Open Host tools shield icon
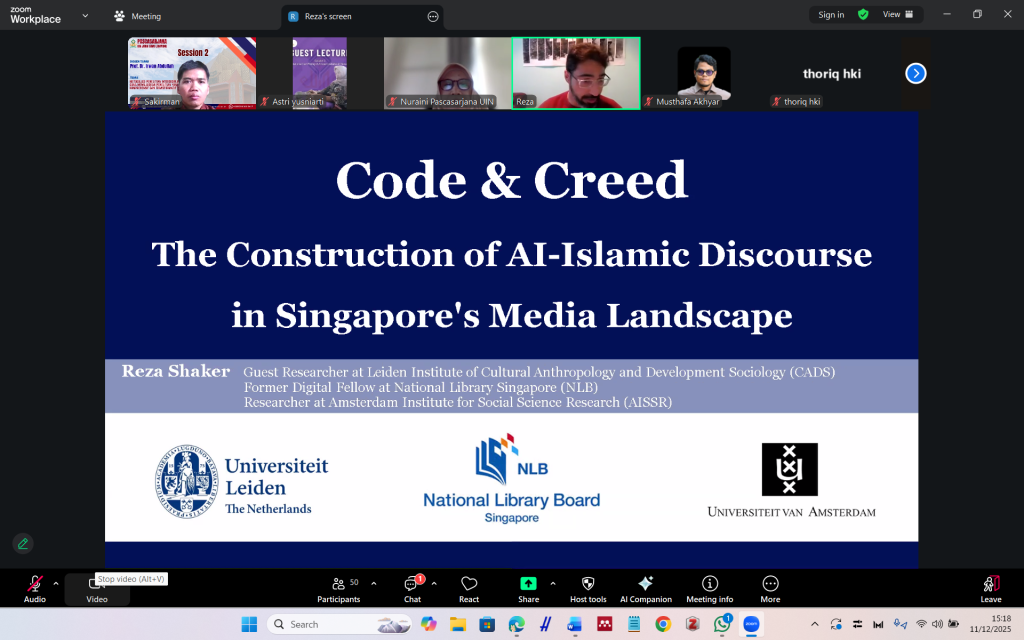1024x640 pixels. 588,589
